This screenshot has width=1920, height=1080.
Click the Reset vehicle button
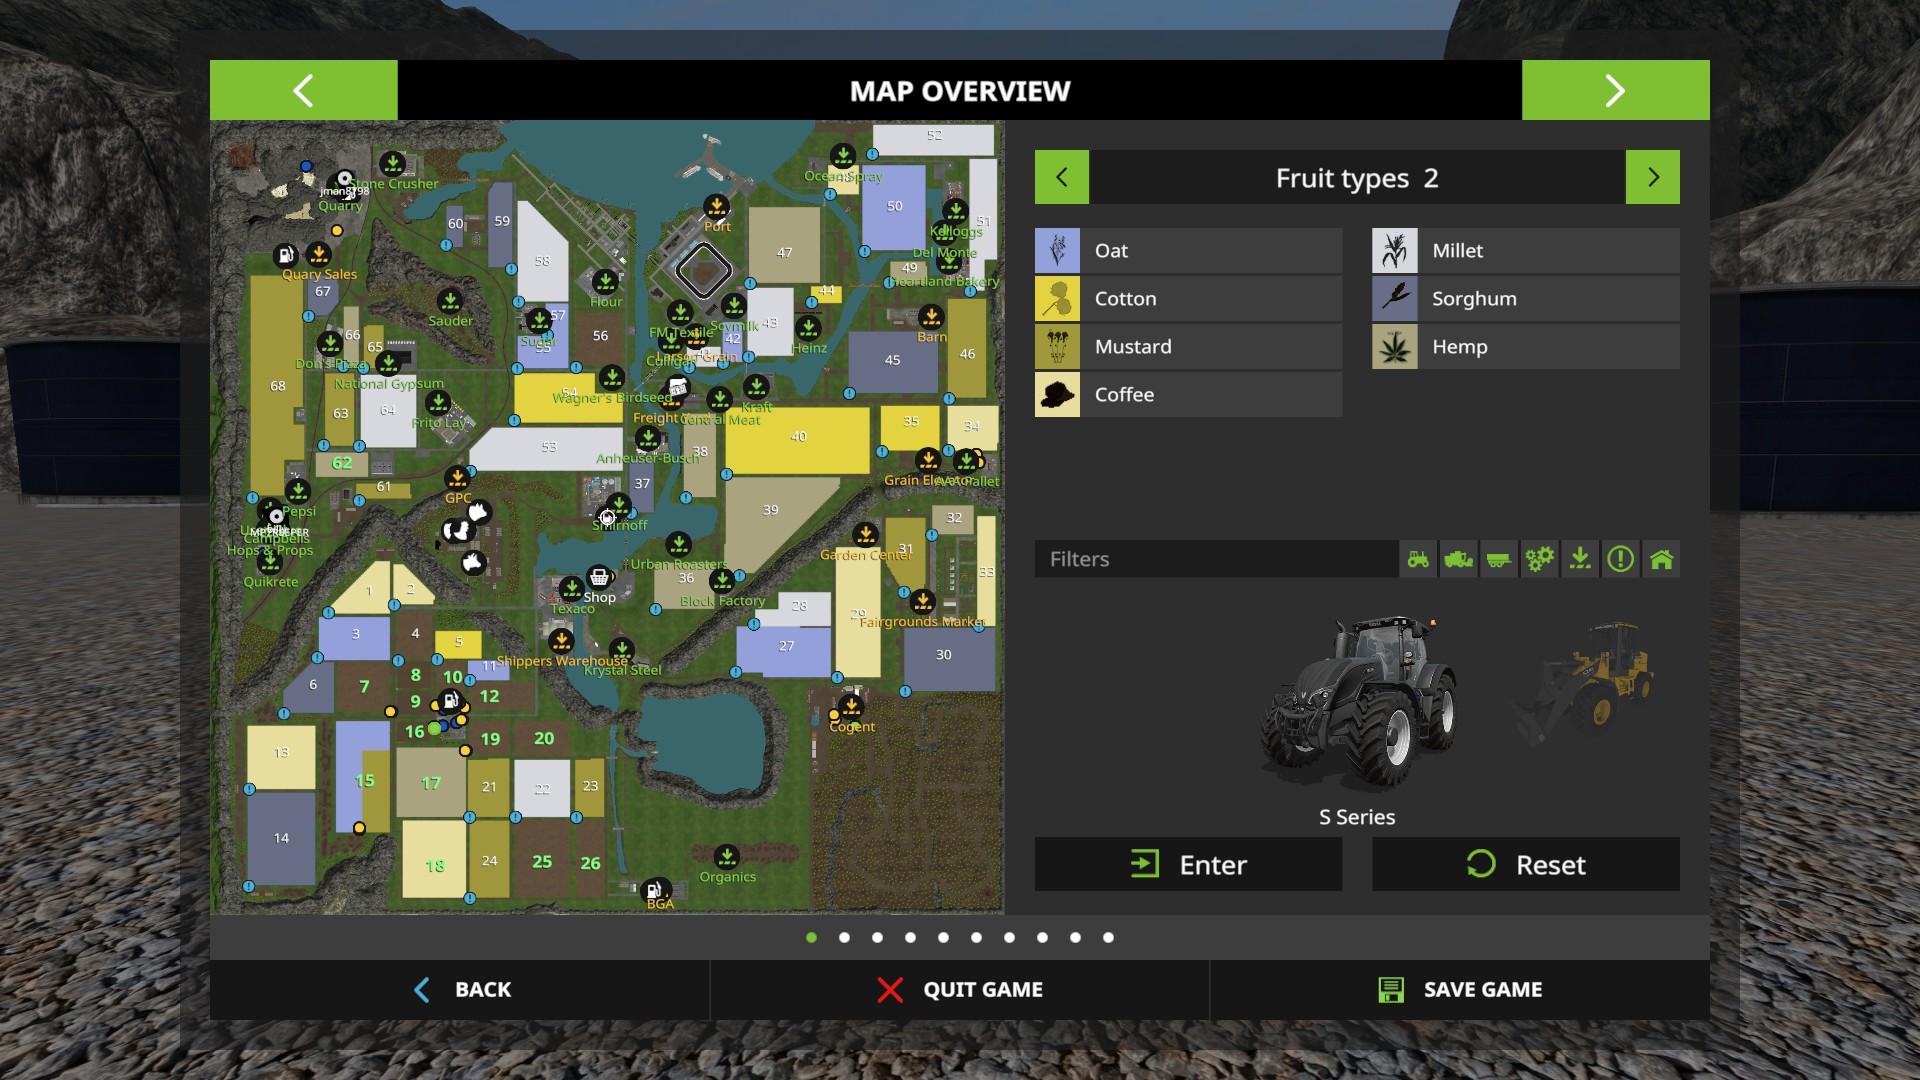[x=1525, y=864]
